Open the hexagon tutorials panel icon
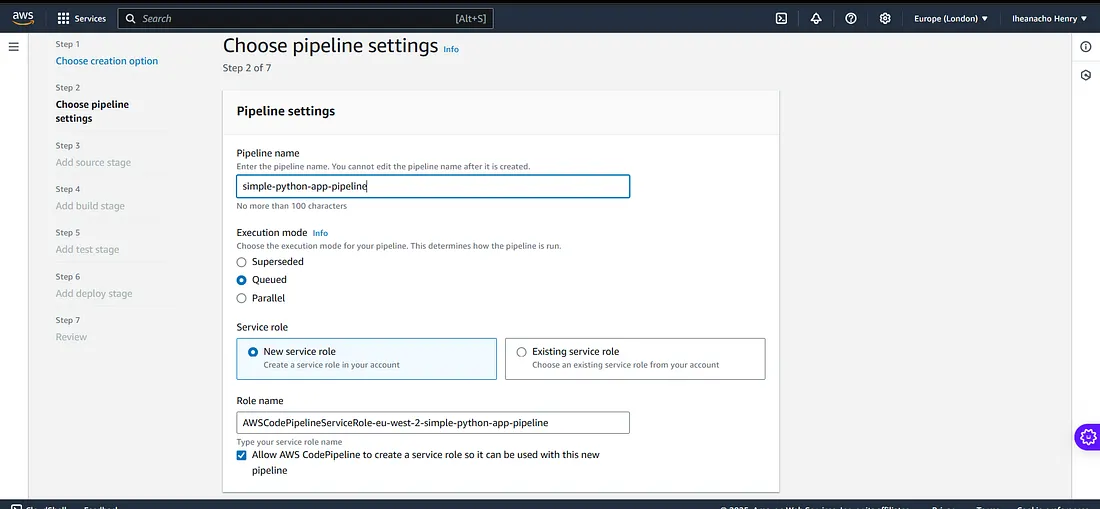Image resolution: width=1100 pixels, height=509 pixels. pos(1086,75)
